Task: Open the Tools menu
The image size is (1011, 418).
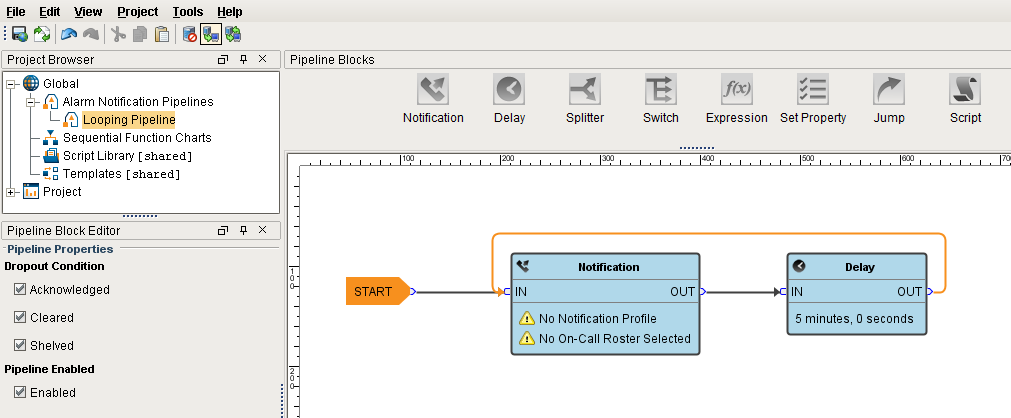Action: pyautogui.click(x=188, y=12)
